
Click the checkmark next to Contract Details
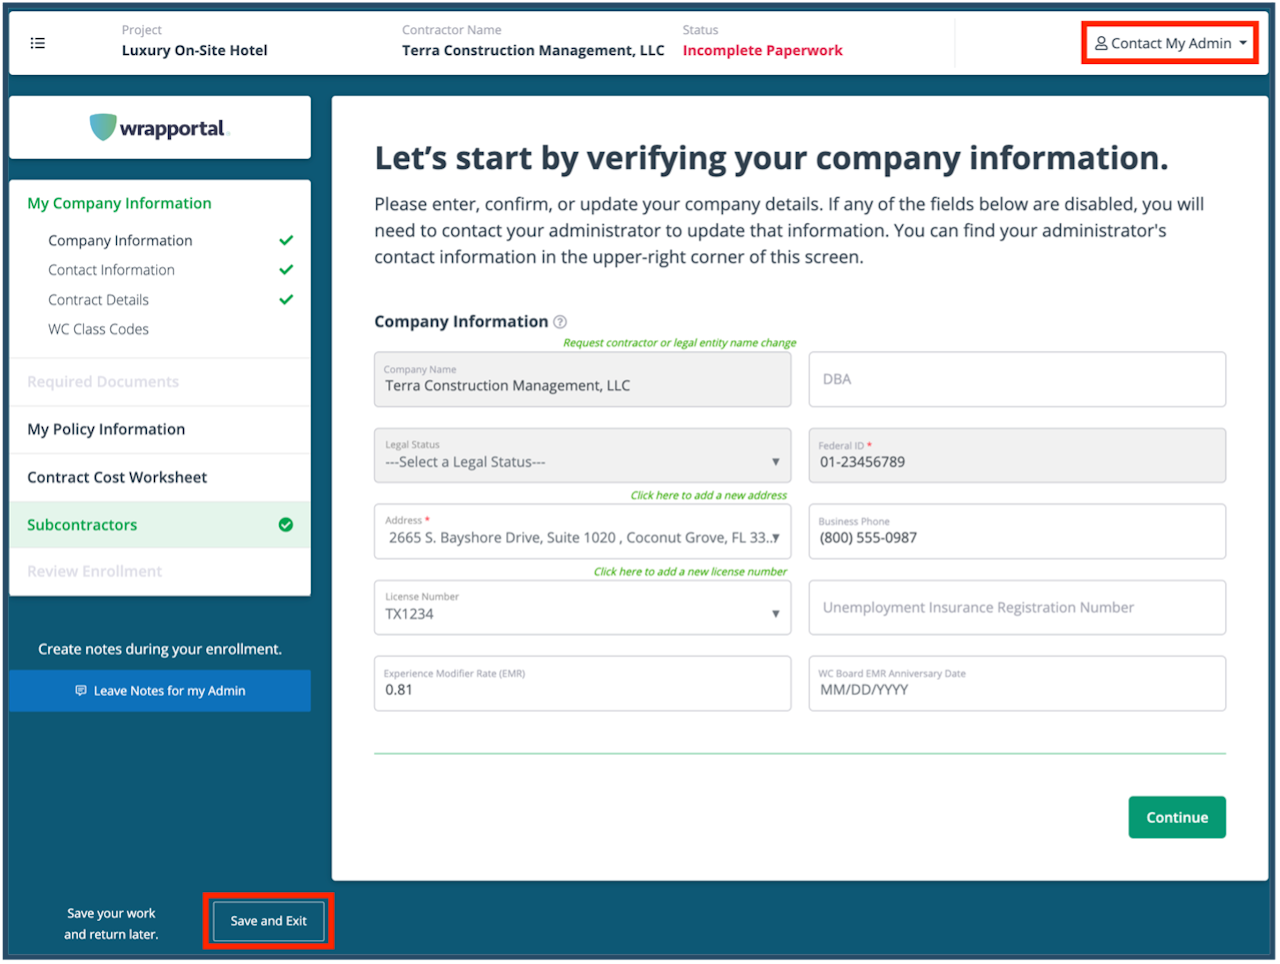point(286,300)
